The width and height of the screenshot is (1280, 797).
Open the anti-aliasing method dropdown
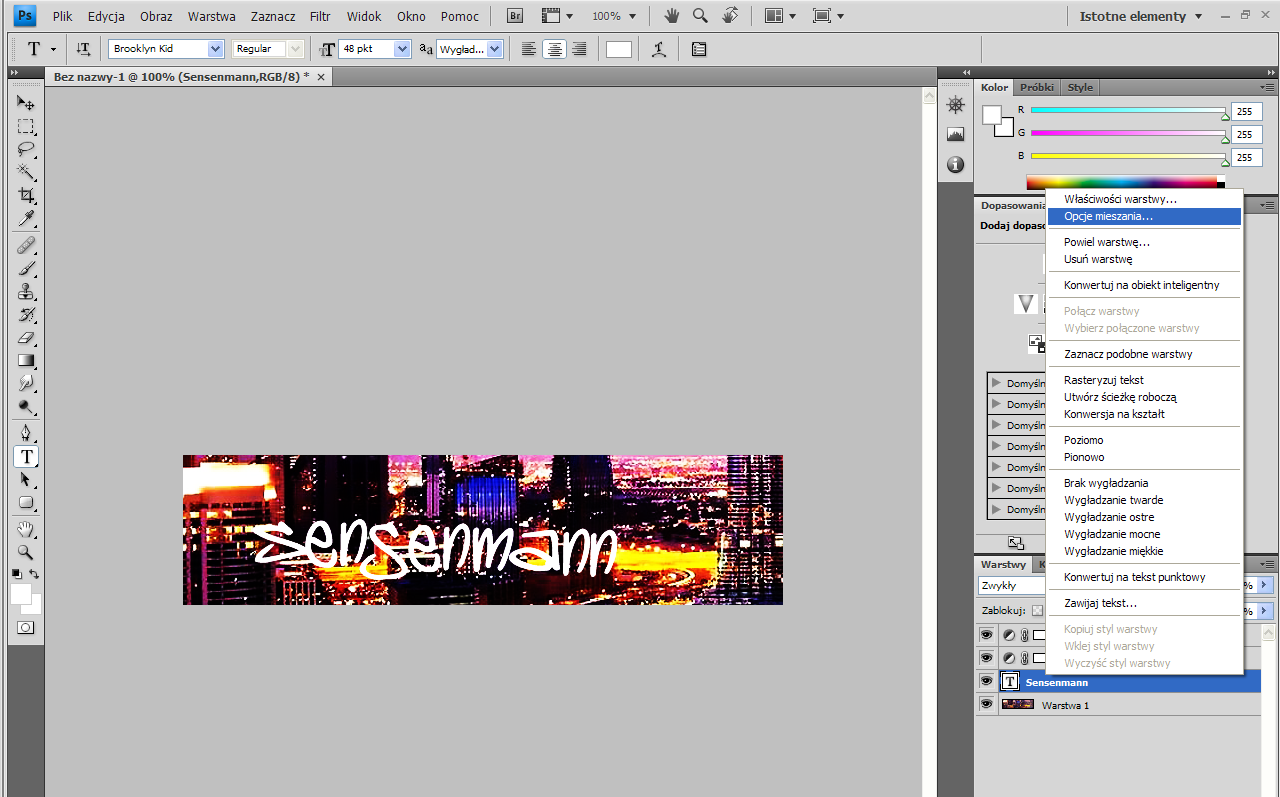click(495, 49)
